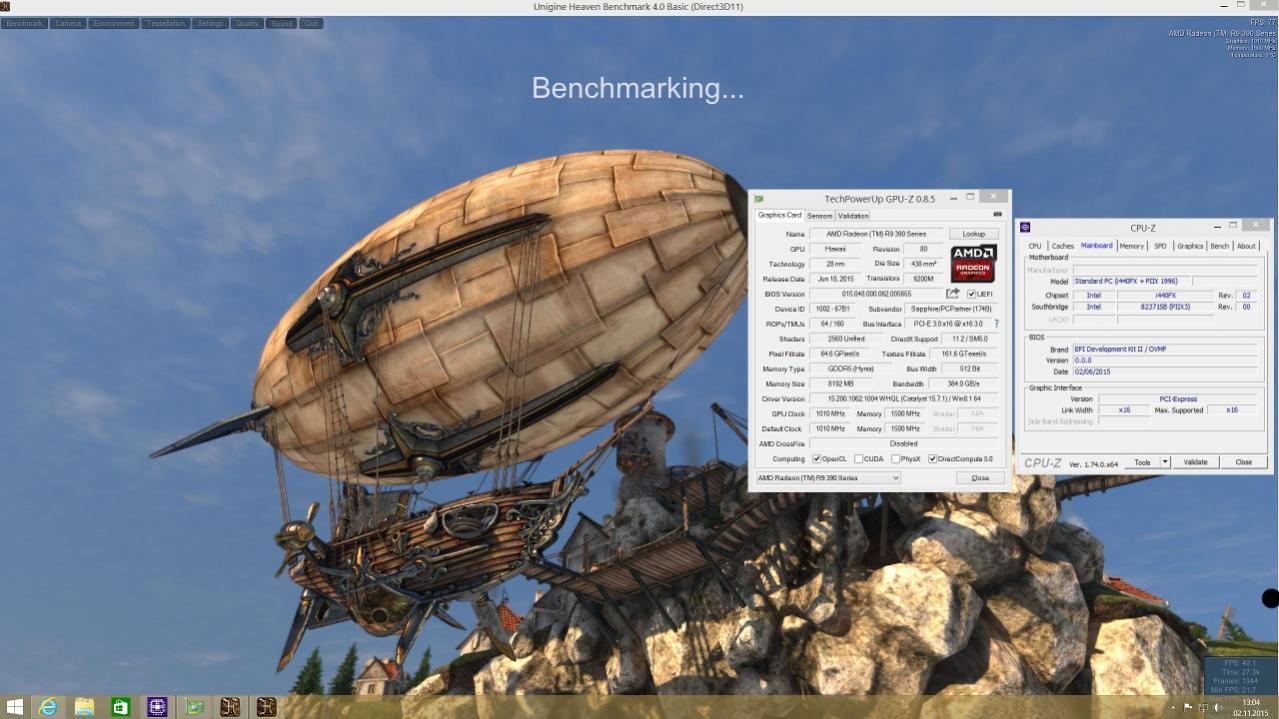The height and width of the screenshot is (719, 1279).
Task: Toggle the UEFI checkbox in GPU-Z
Action: [x=971, y=294]
